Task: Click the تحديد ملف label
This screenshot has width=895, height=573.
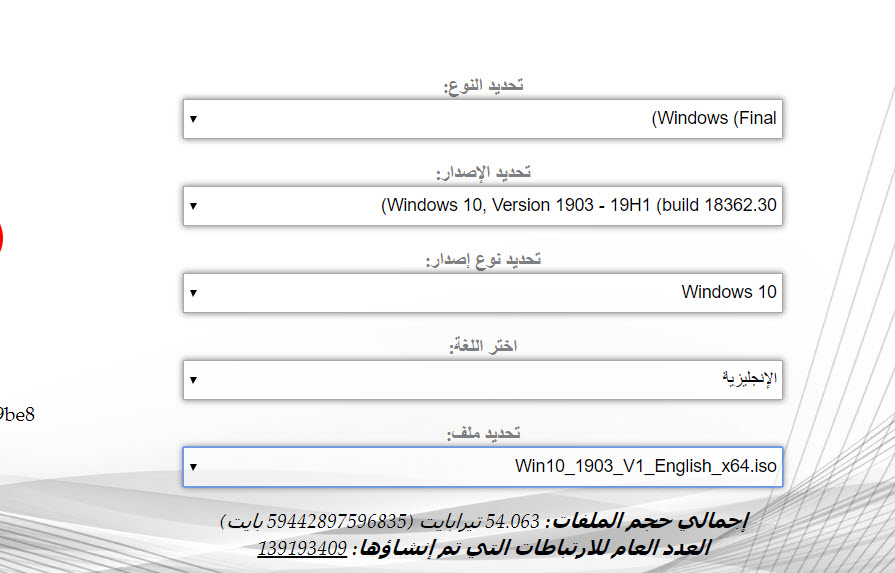Action: pyautogui.click(x=483, y=433)
